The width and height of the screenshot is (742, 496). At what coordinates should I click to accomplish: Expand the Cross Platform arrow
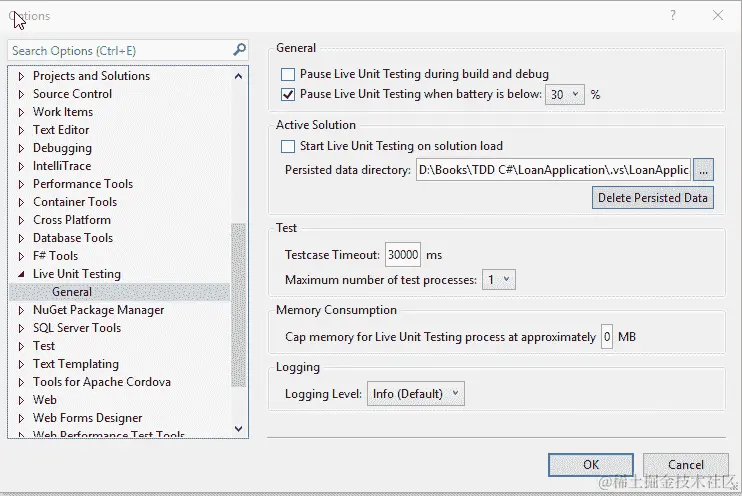tap(21, 220)
